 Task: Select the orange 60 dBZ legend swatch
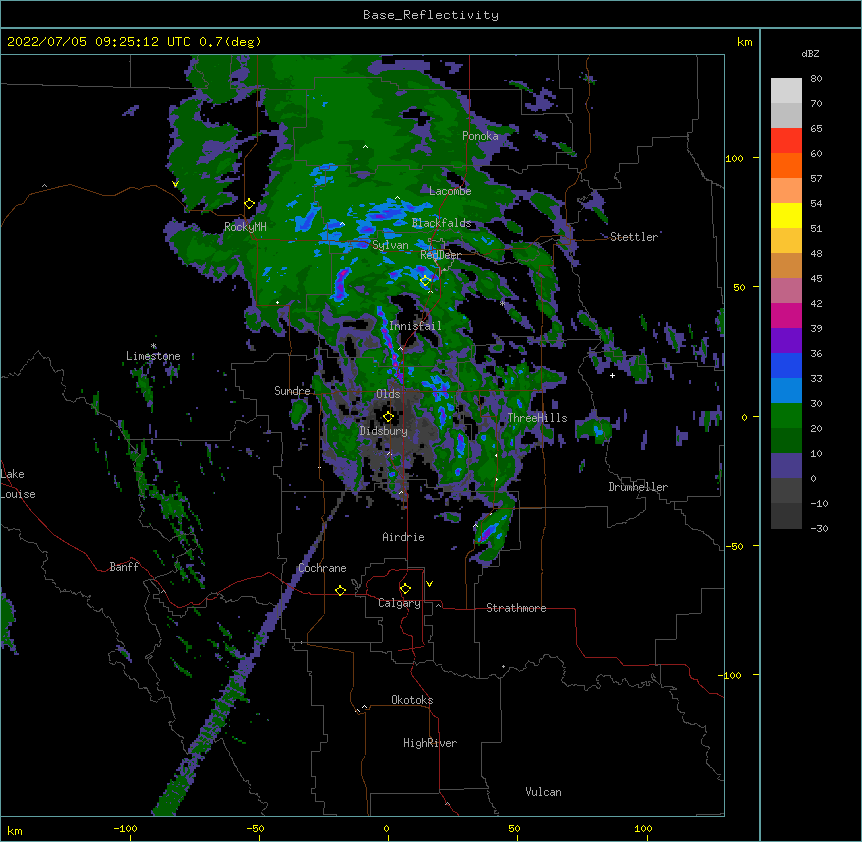point(786,165)
